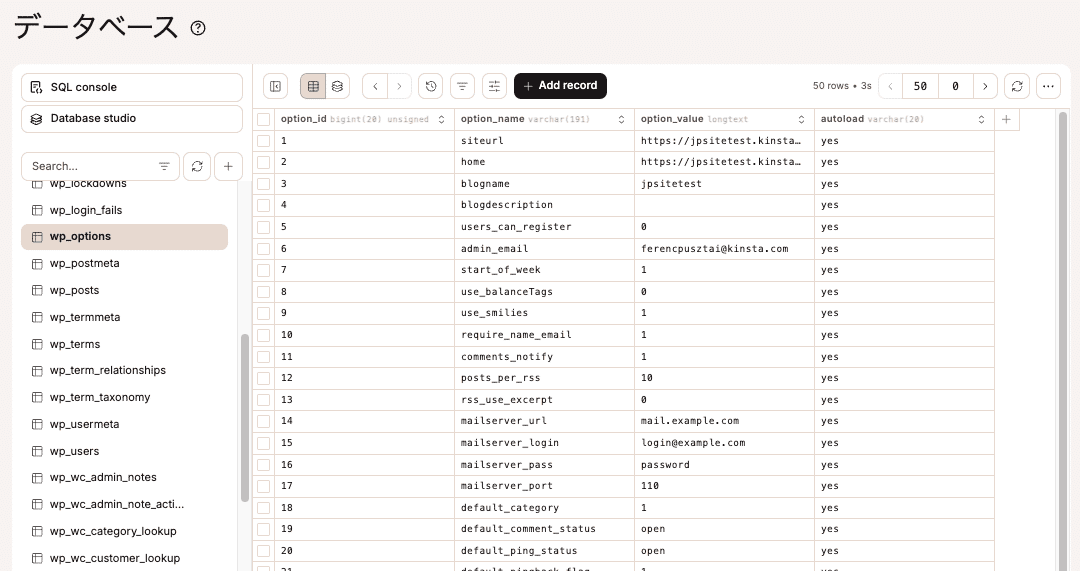Click the help icon beside the page title

(198, 28)
